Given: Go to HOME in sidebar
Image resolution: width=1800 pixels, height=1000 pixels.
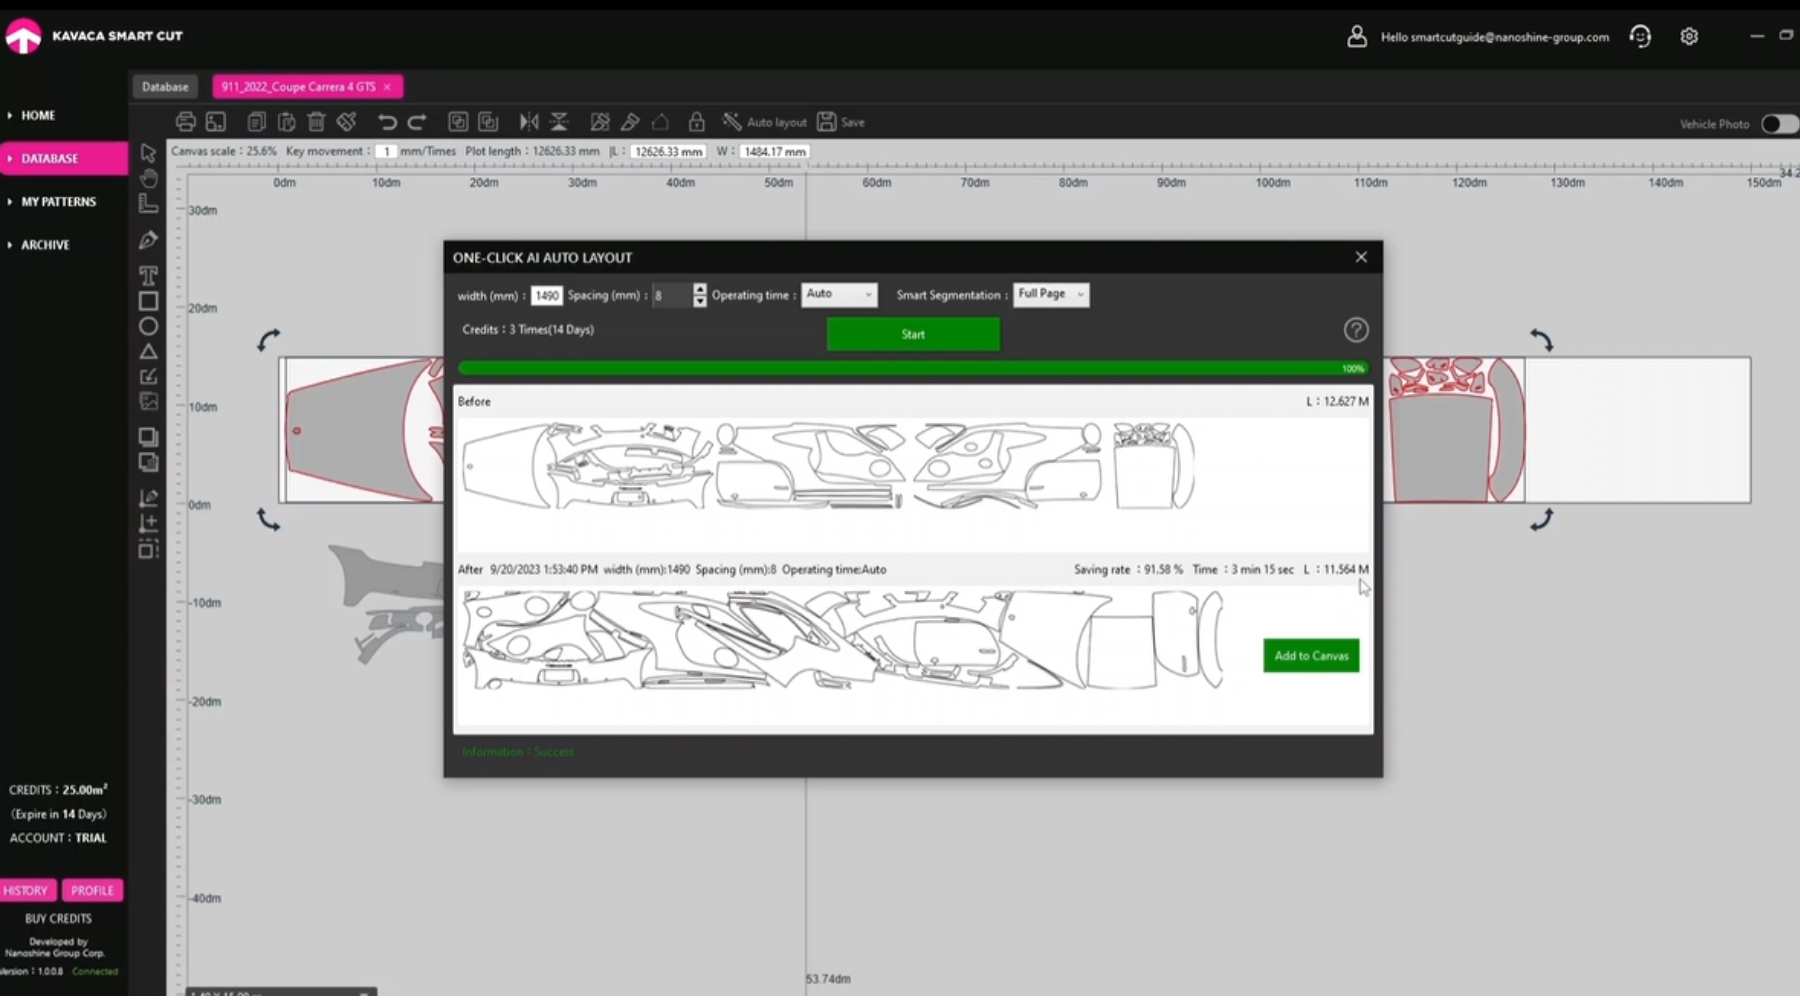Looking at the screenshot, I should coord(38,115).
